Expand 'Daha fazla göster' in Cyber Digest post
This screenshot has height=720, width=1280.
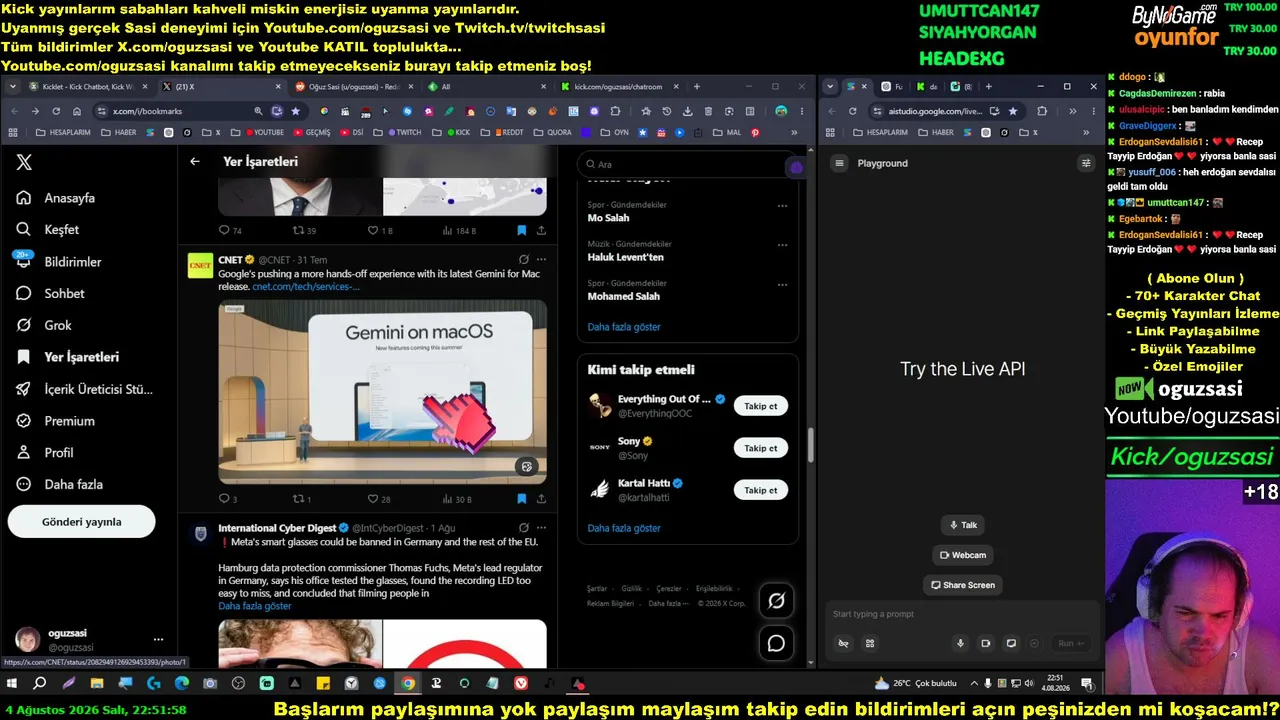tap(255, 606)
